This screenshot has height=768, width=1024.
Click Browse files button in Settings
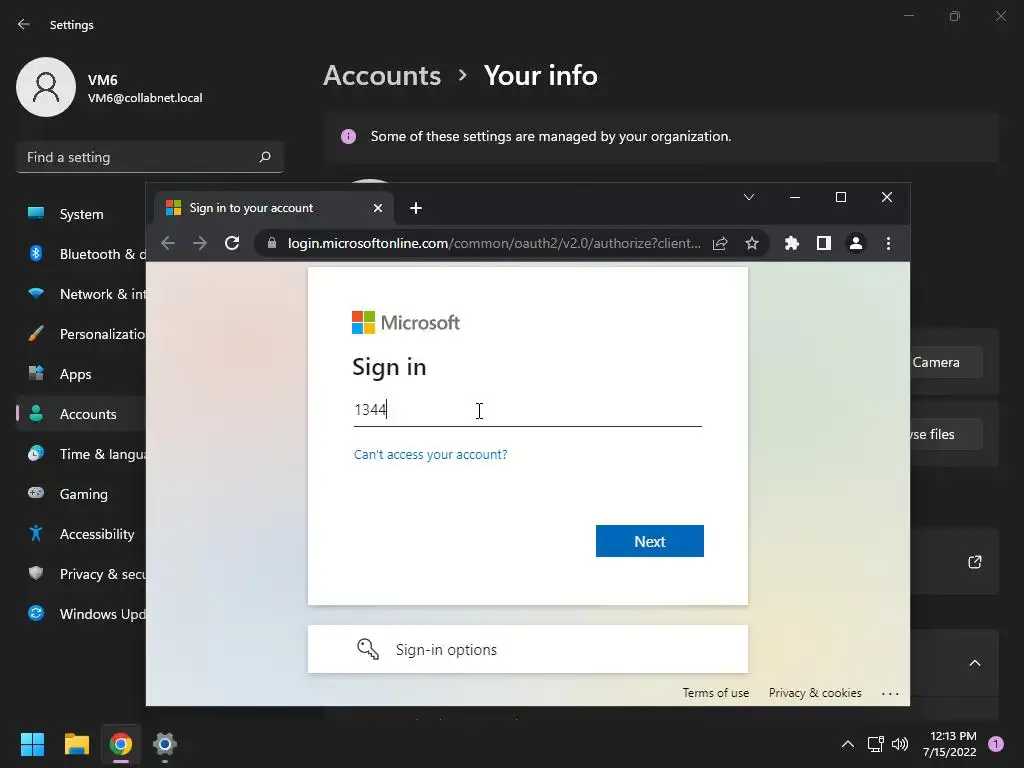(x=946, y=434)
